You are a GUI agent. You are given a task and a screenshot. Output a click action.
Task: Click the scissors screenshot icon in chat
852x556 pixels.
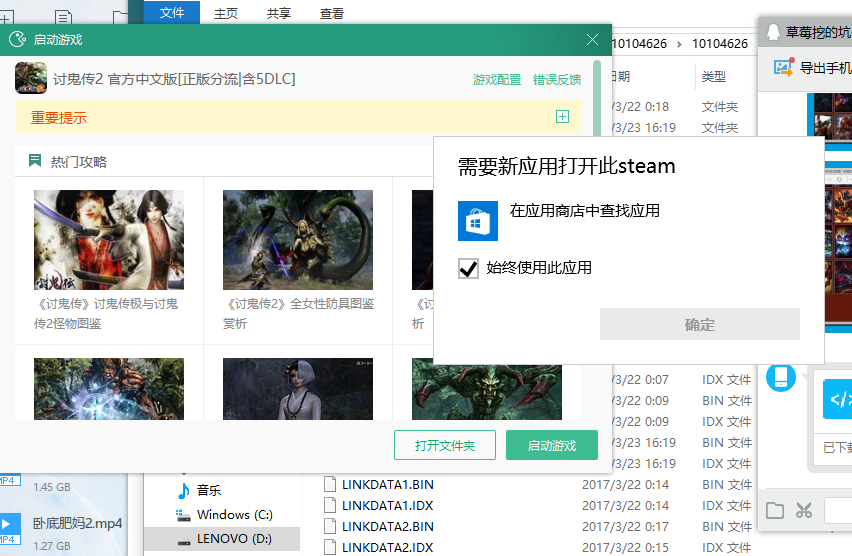tap(804, 510)
